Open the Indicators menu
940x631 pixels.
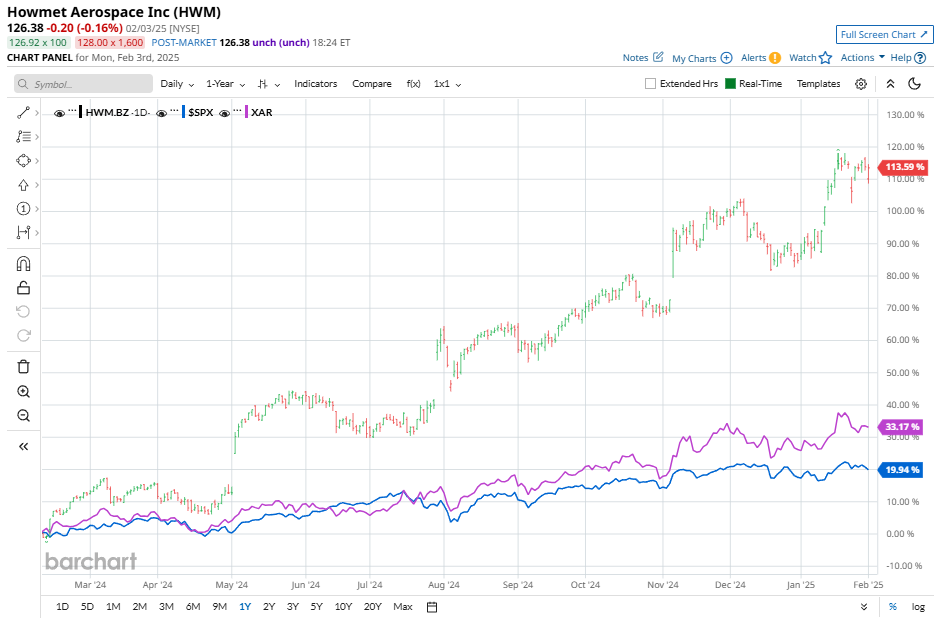[315, 84]
